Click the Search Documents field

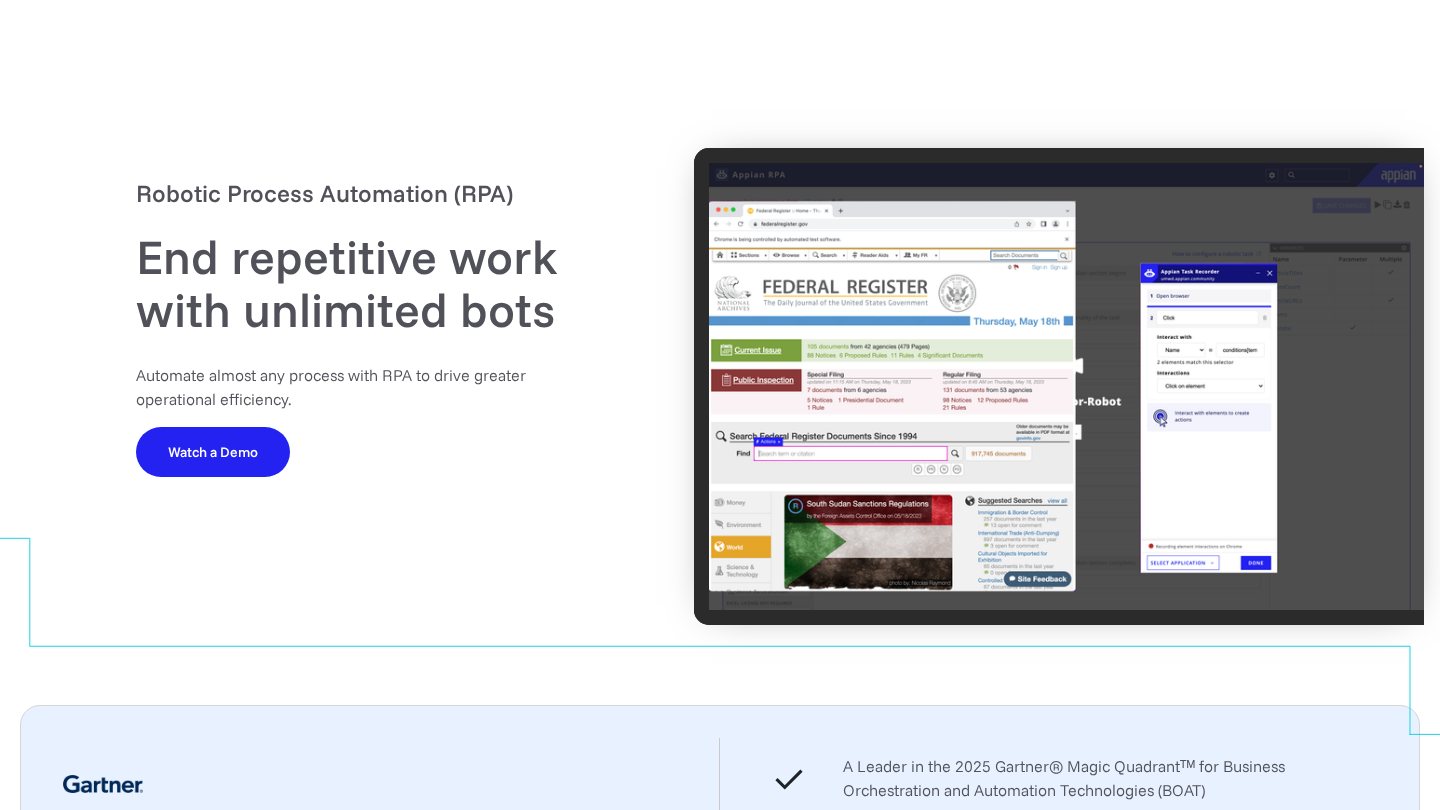[x=1024, y=256]
